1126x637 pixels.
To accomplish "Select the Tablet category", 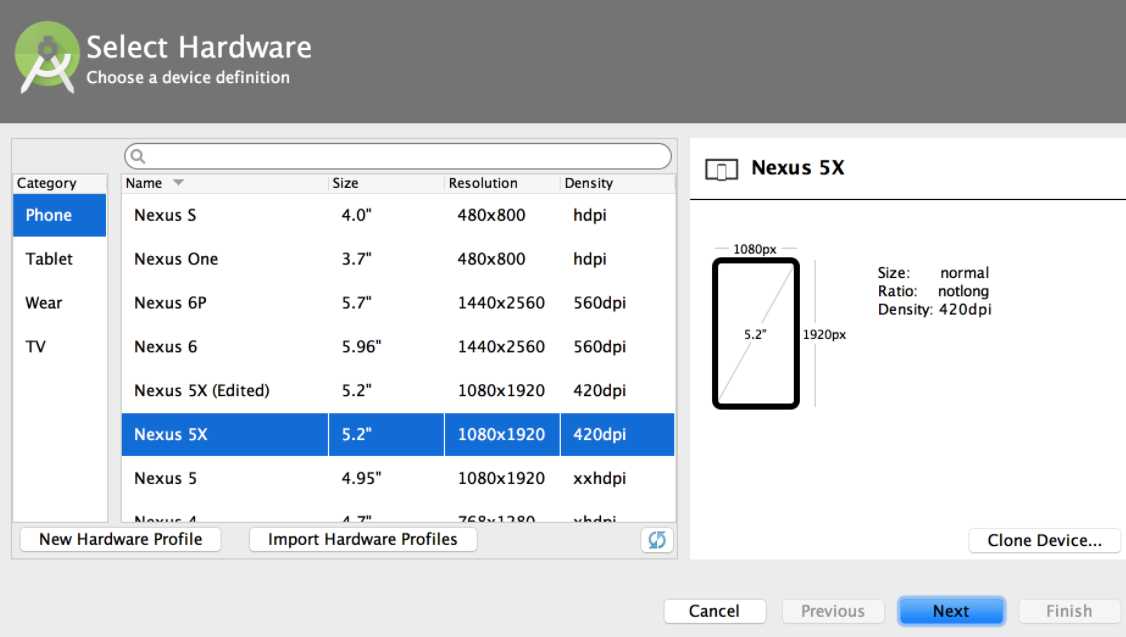I will click(x=60, y=259).
